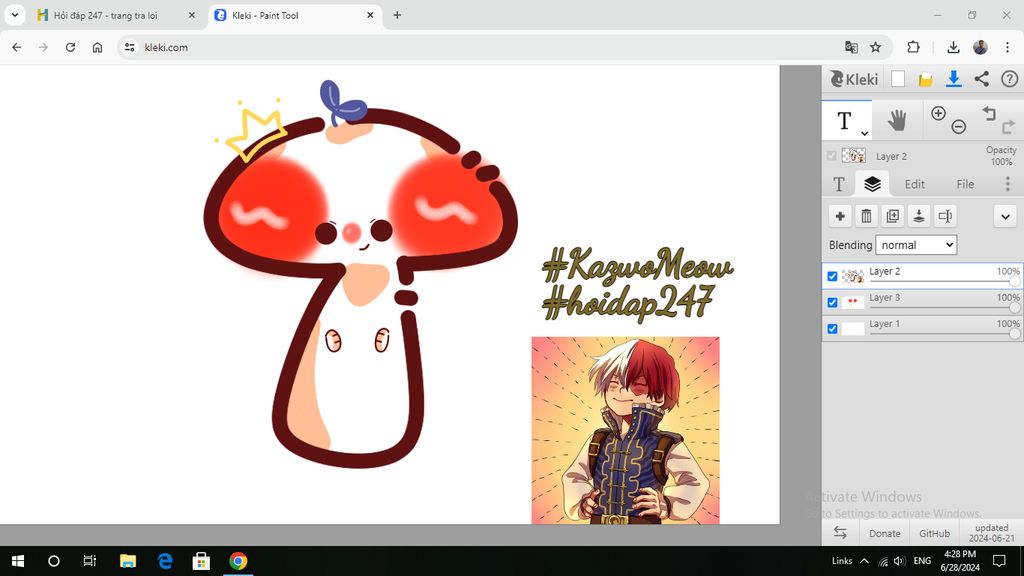This screenshot has height=576, width=1024.
Task: Open File Explorer from the taskbar
Action: pos(128,561)
